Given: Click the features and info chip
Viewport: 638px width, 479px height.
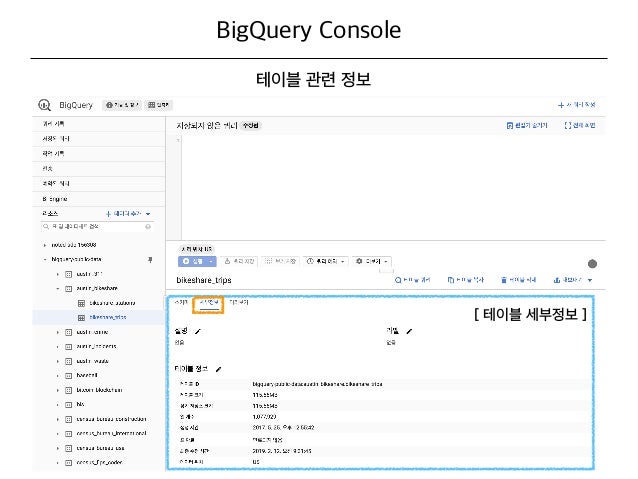Looking at the screenshot, I should point(122,105).
